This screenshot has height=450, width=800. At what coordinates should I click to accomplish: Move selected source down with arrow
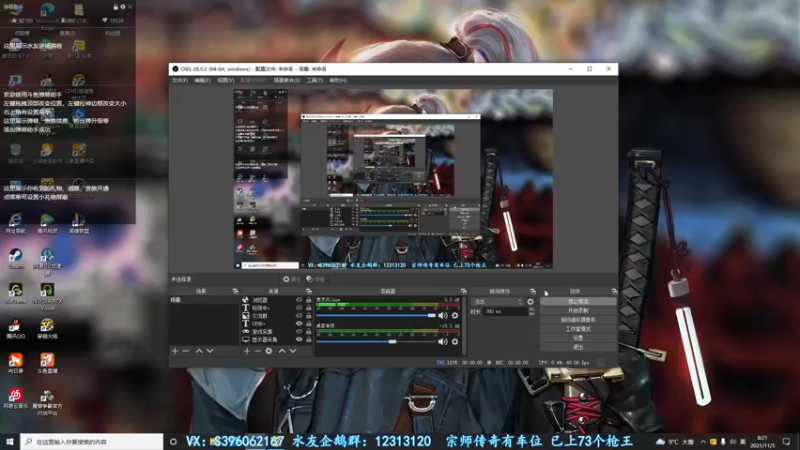click(293, 351)
